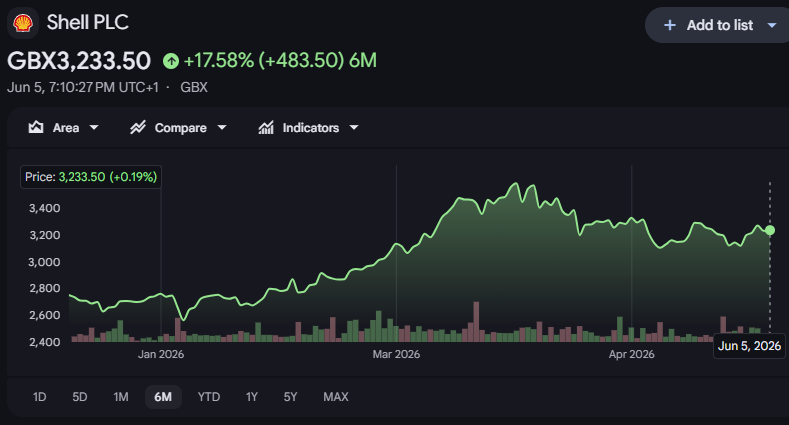Click the tallest red volume bar in March
Screen dimensions: 789x425
coord(476,322)
